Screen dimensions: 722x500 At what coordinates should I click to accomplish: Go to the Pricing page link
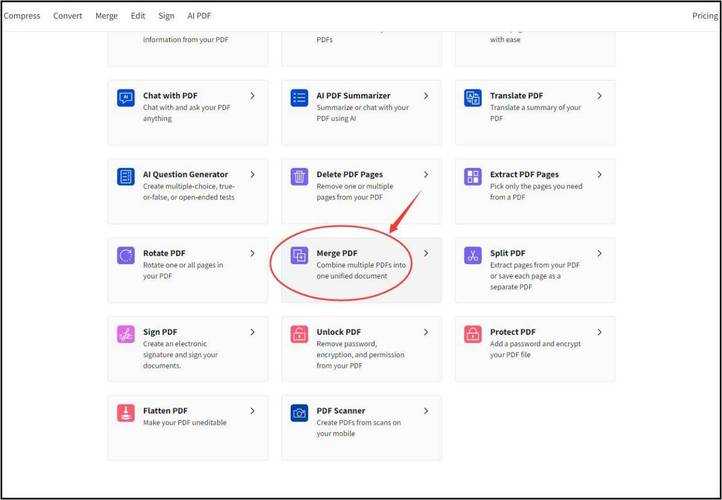(x=705, y=16)
